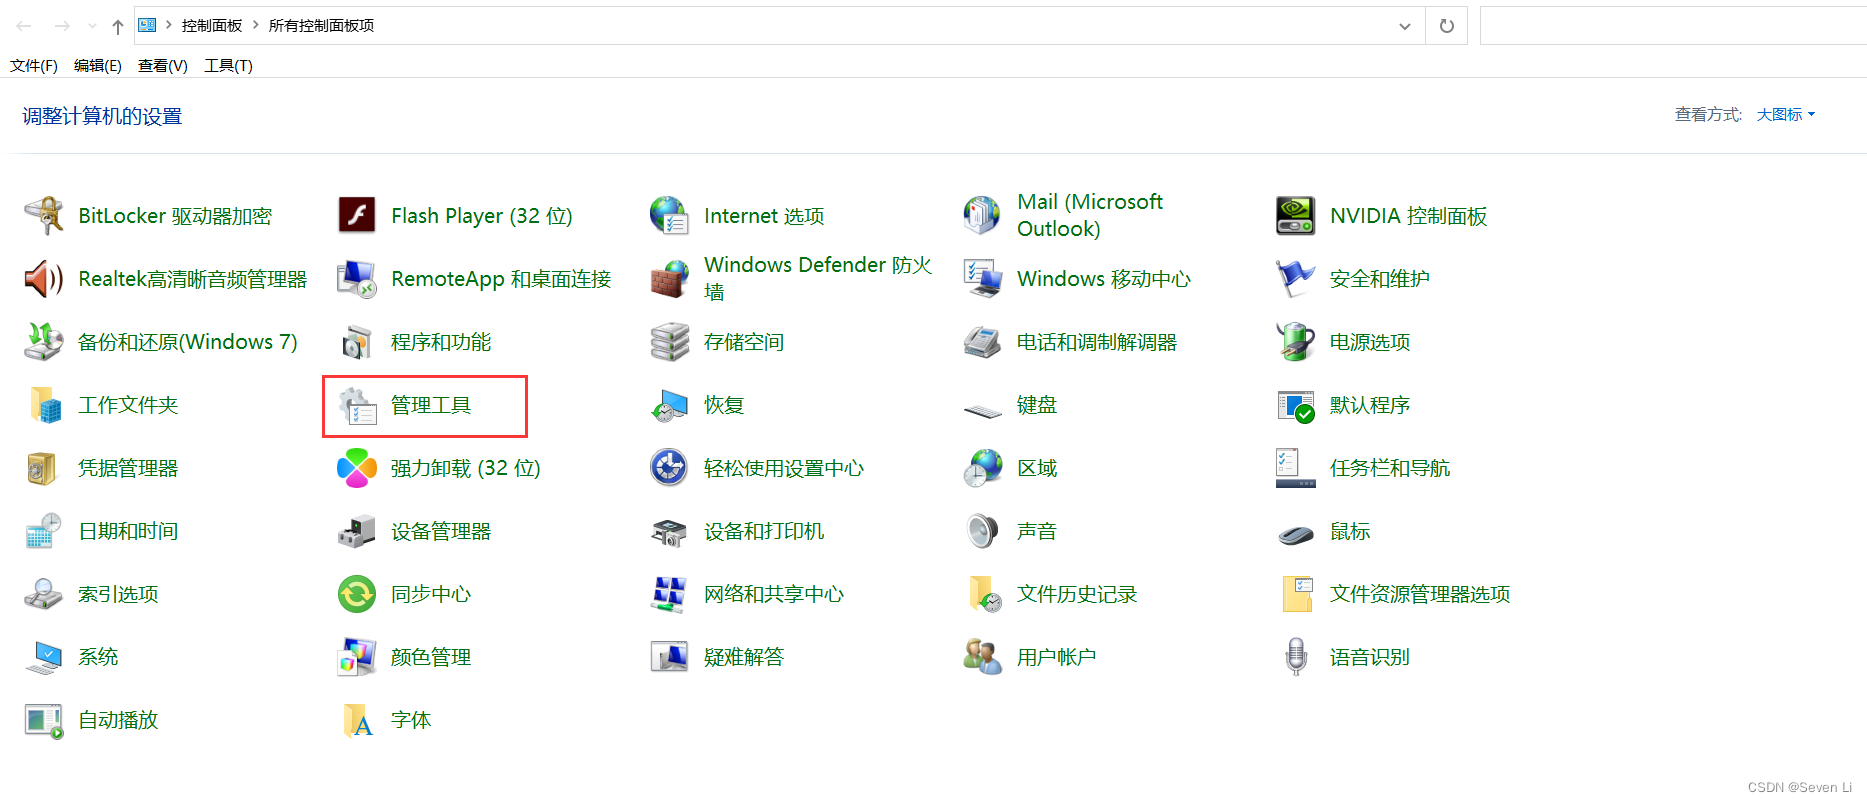Image resolution: width=1867 pixels, height=802 pixels.
Task: Open the Windows Defender 防火墙 brick wall icon
Action: point(670,278)
